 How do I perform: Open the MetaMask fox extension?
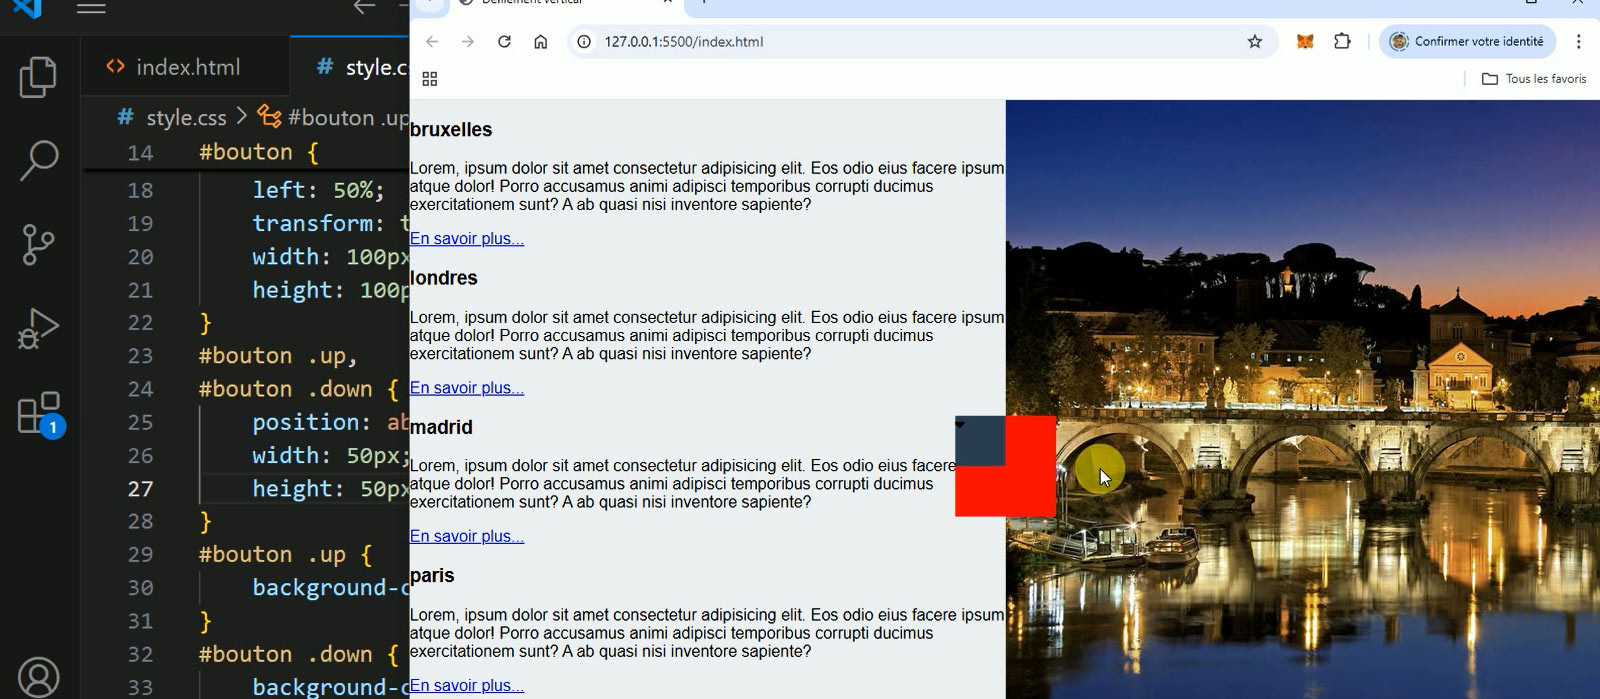(x=1305, y=42)
